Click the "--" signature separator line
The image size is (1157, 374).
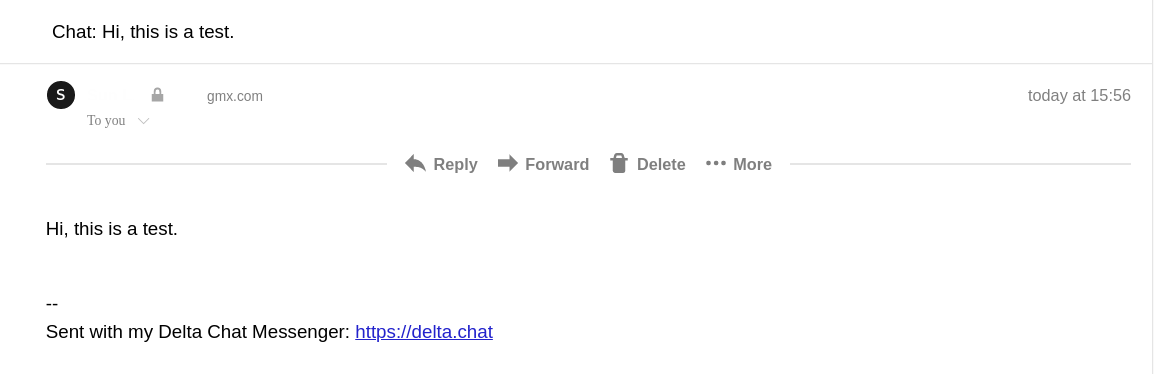tap(52, 304)
